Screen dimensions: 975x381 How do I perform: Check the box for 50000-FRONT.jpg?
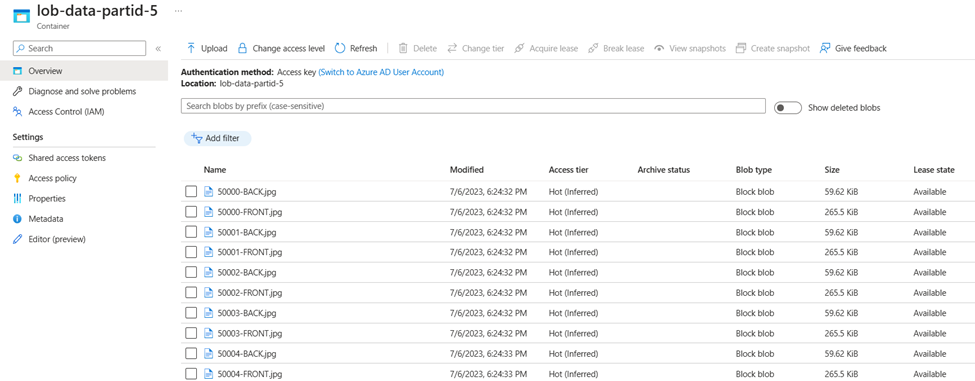191,212
